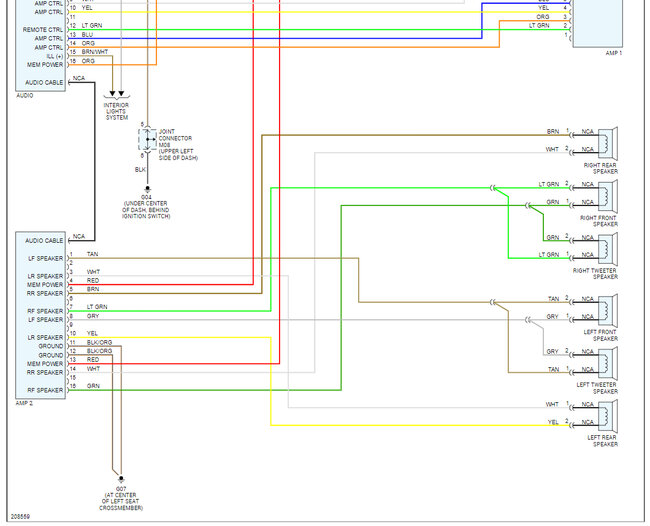650x526 pixels.
Task: Click the 'LEFT TWEETER SPEAKER' label
Action: (597, 388)
